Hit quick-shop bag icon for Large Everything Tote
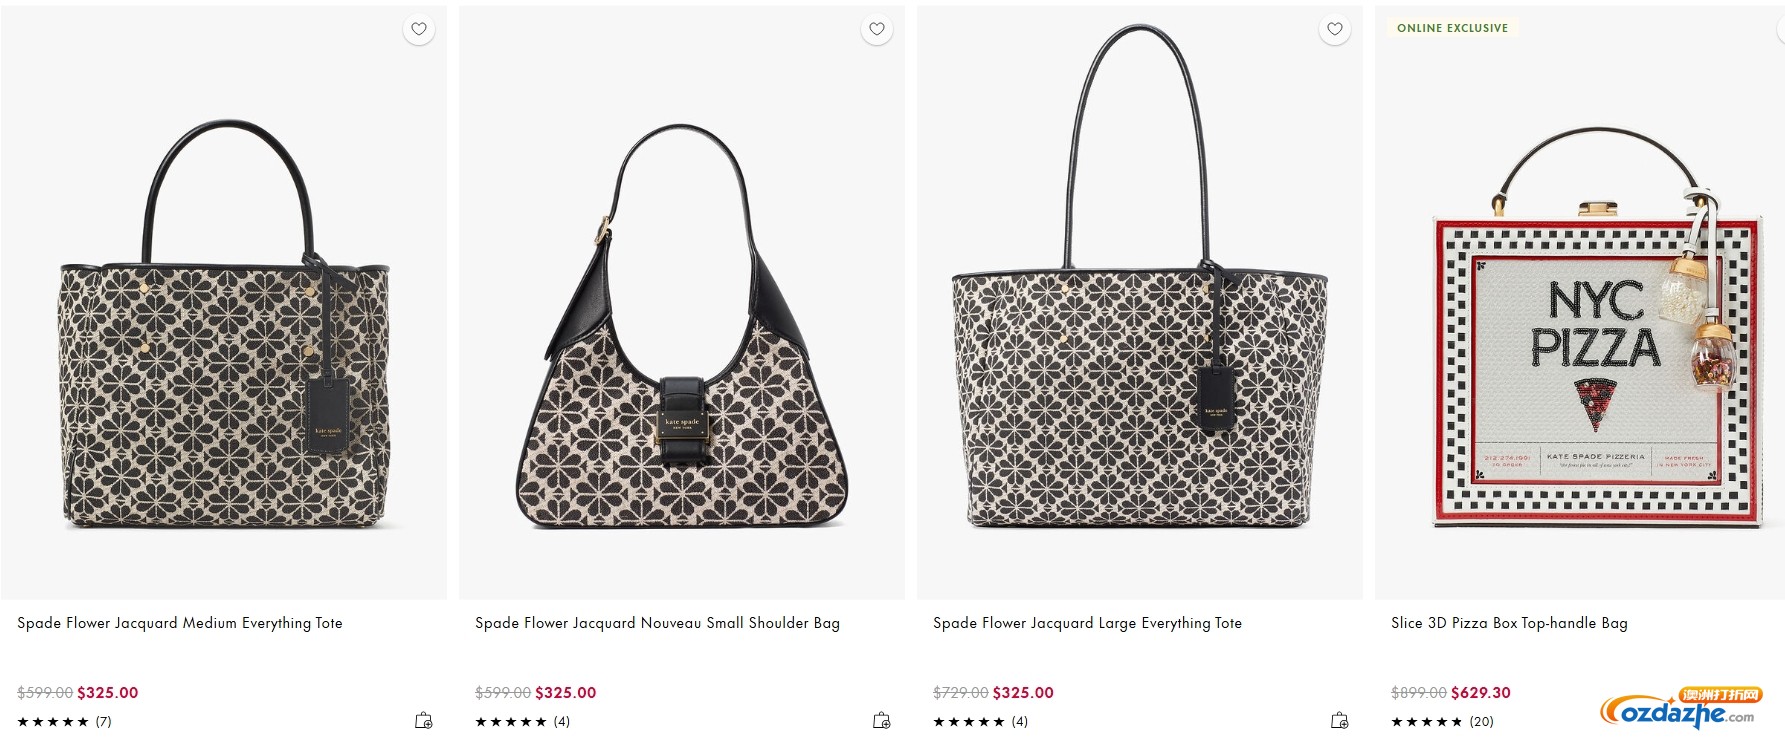Image resolution: width=1785 pixels, height=742 pixels. [1340, 720]
